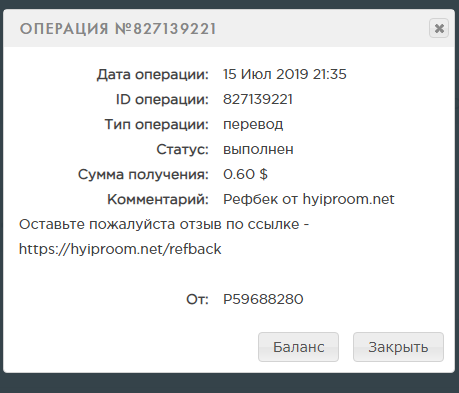Click the operation type value перевод
This screenshot has width=459, height=393.
253,125
